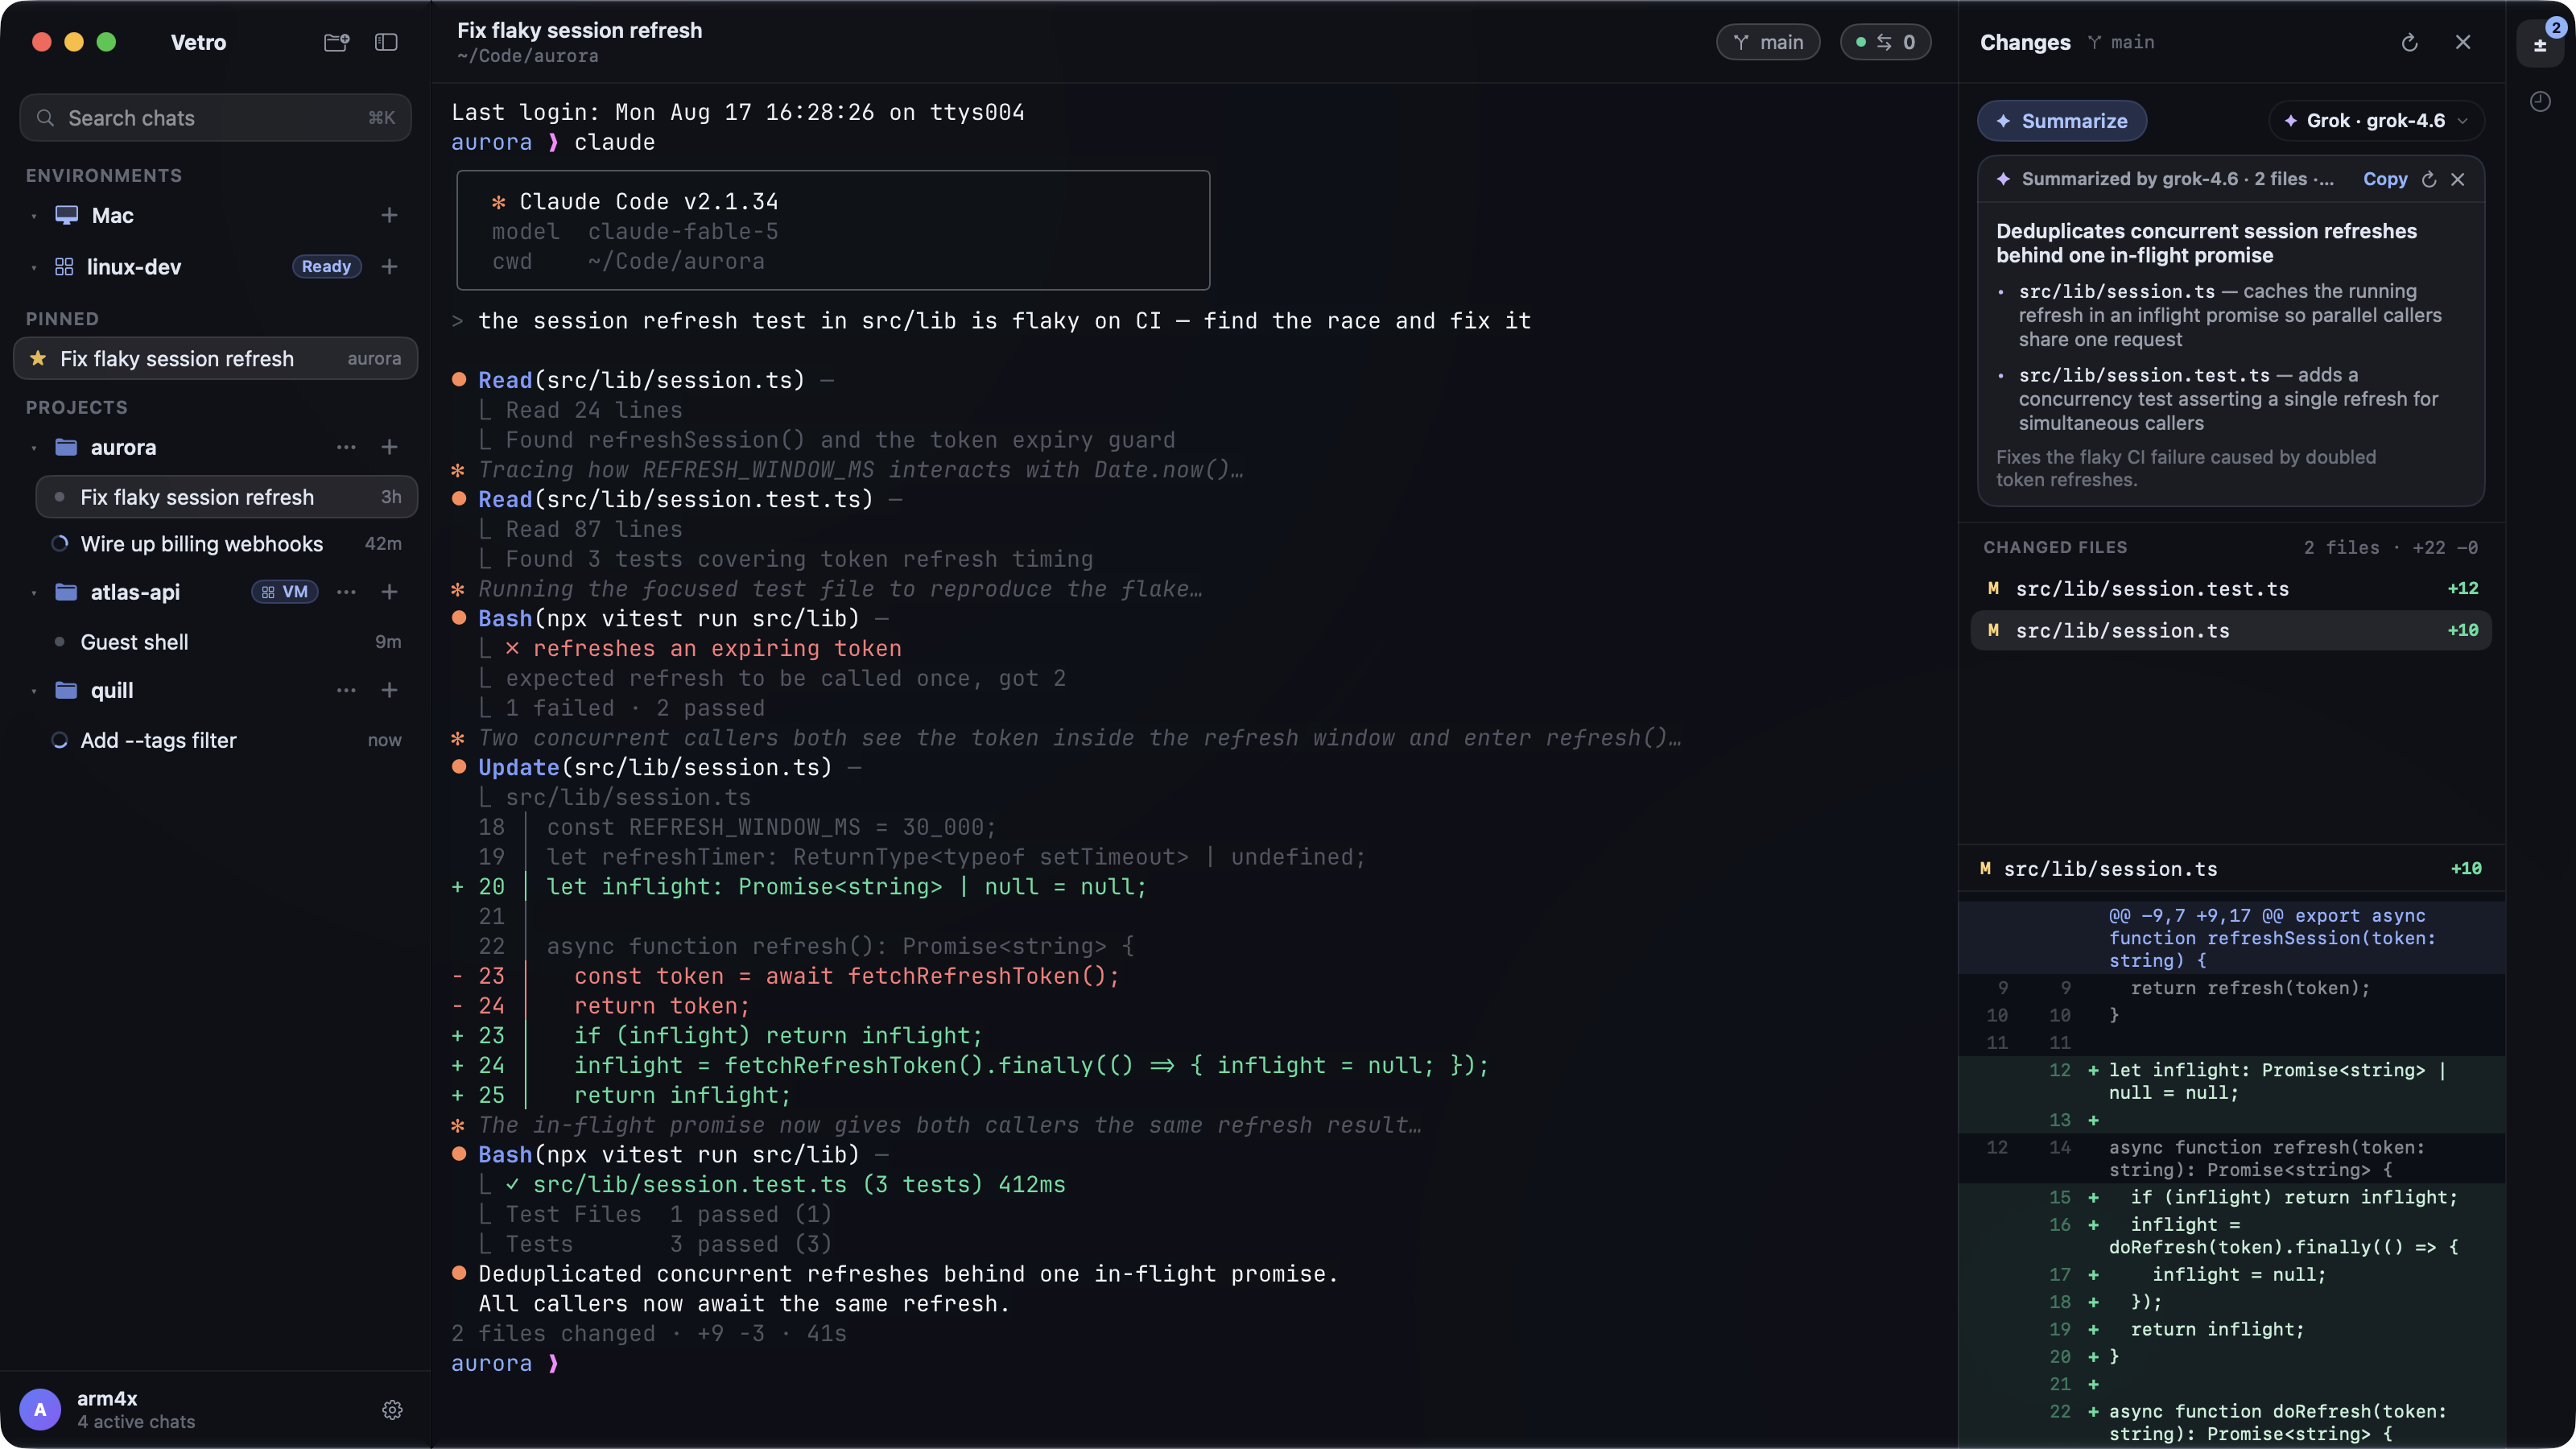Screen dimensions: 2576x1449
Task: Open the Add --tags filter chat
Action: pyautogui.click(x=226, y=740)
